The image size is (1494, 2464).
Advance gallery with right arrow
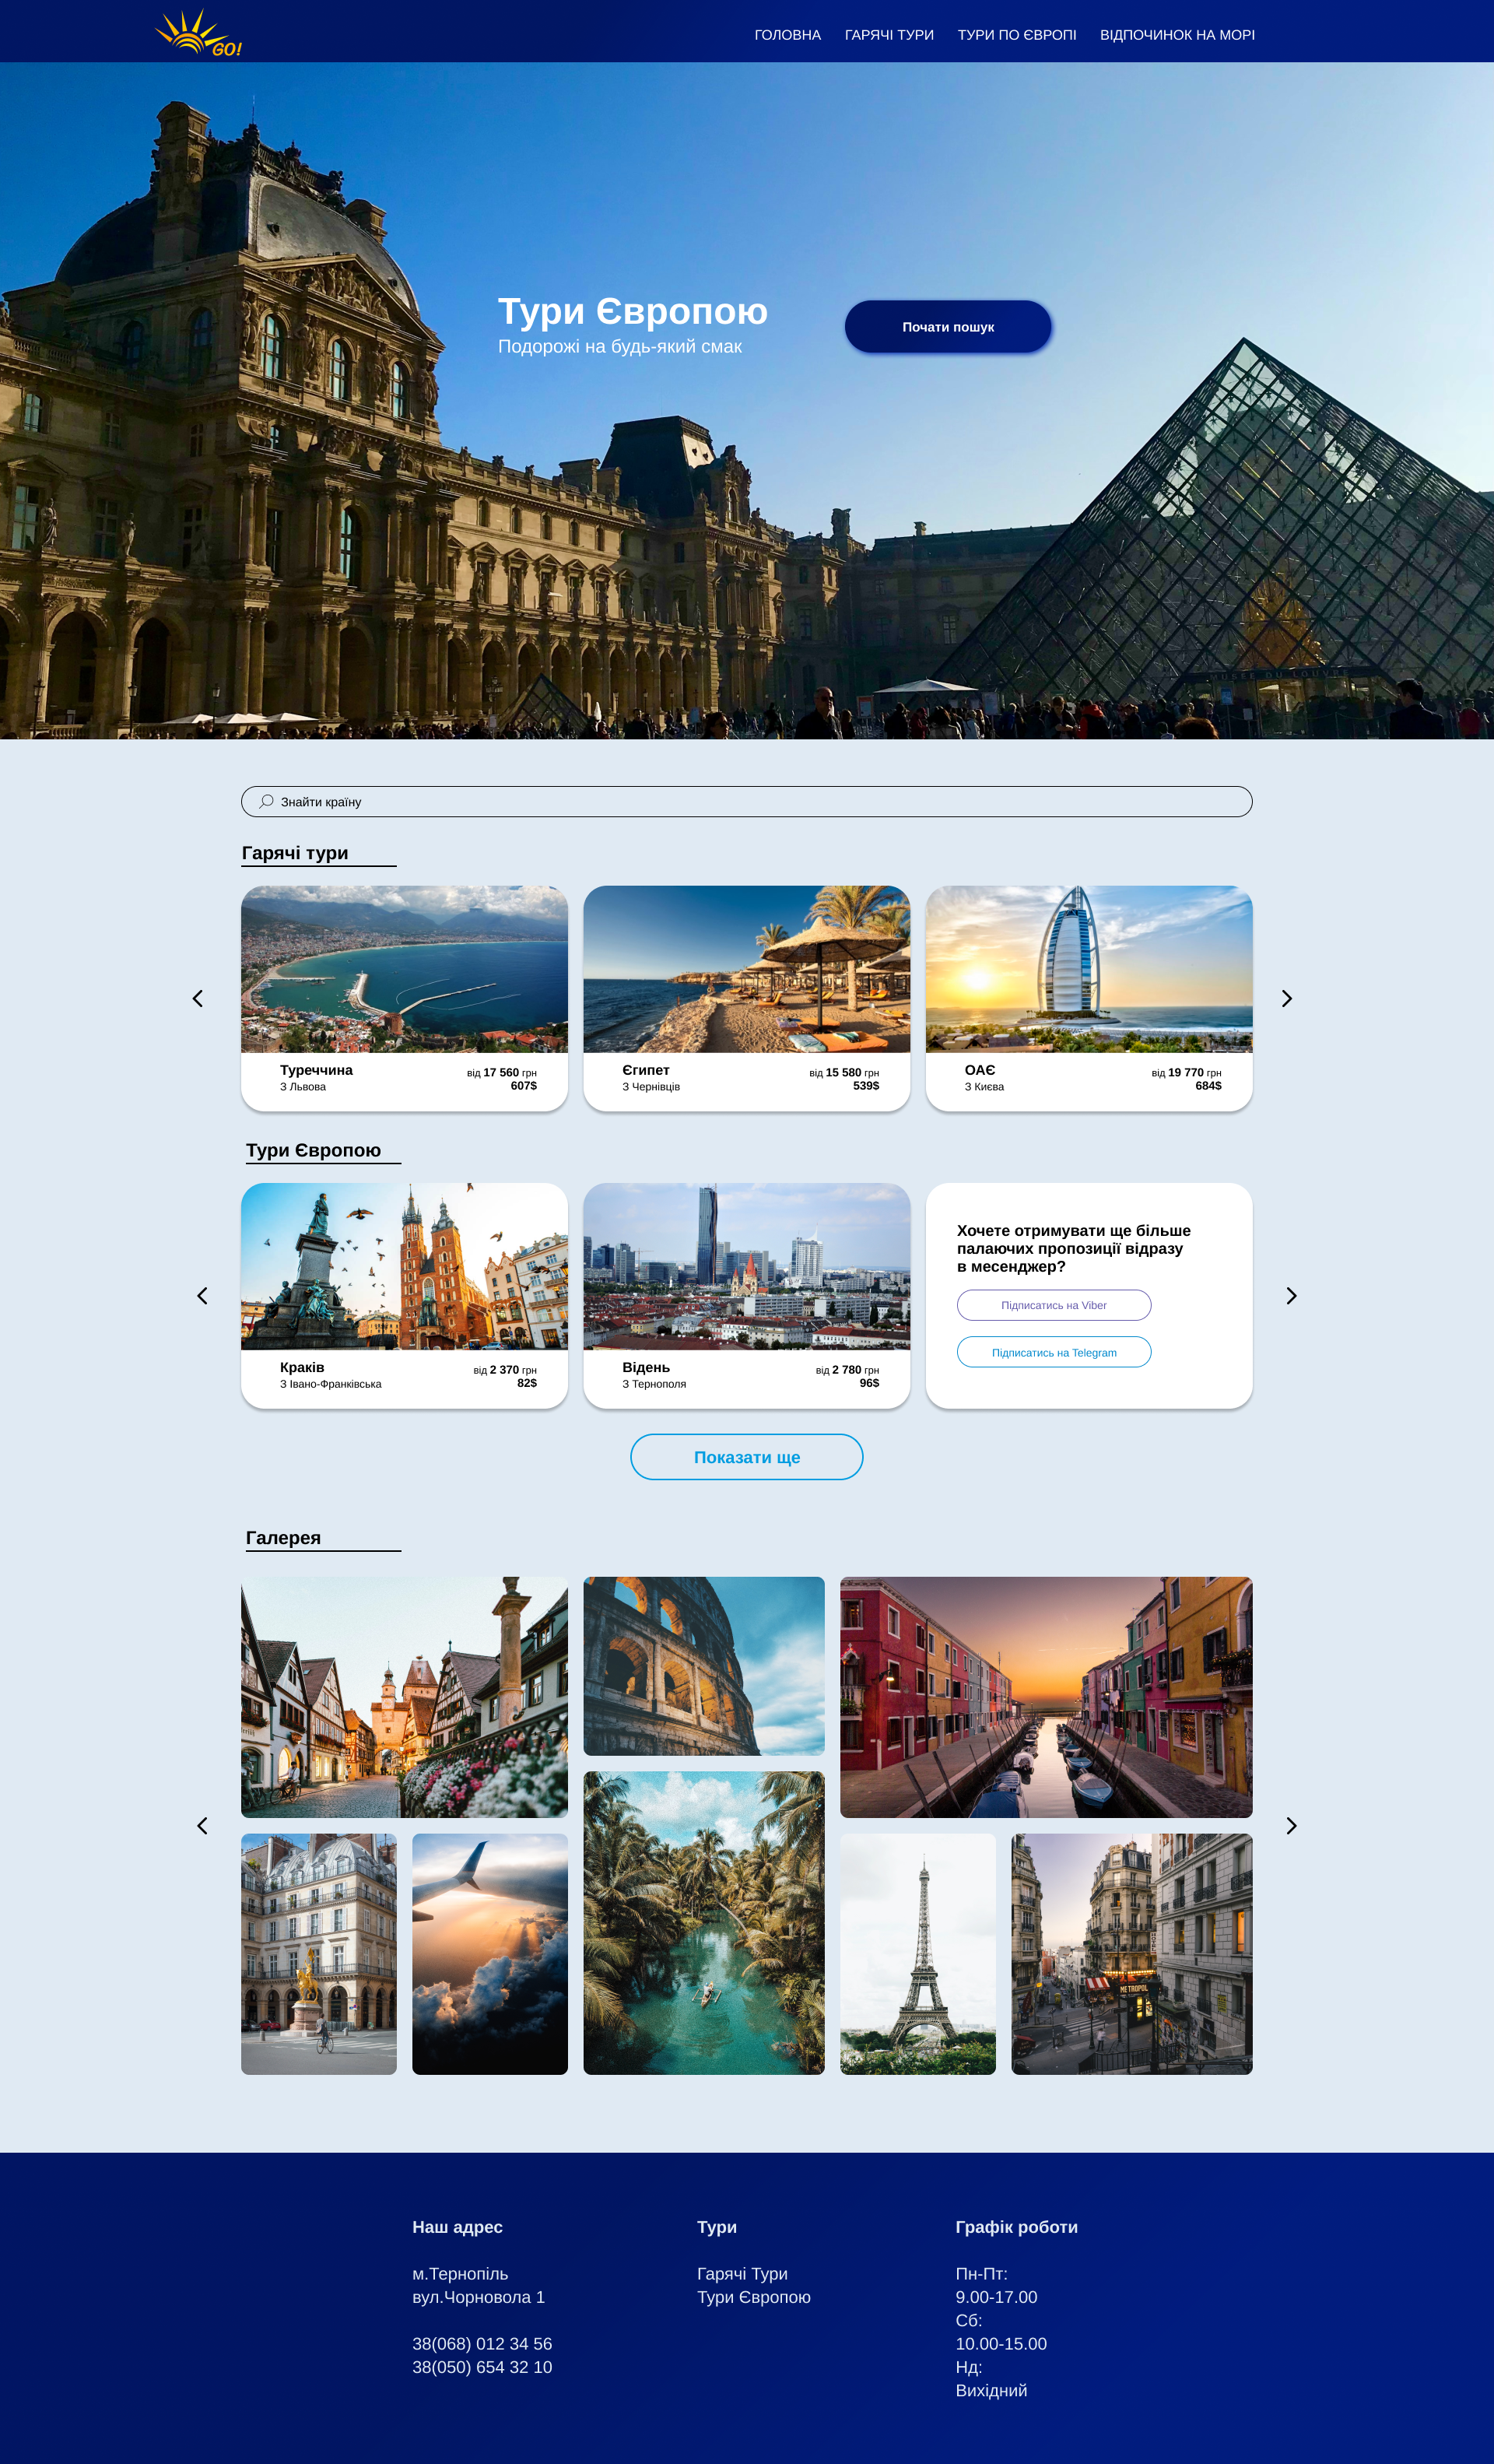1291,1825
